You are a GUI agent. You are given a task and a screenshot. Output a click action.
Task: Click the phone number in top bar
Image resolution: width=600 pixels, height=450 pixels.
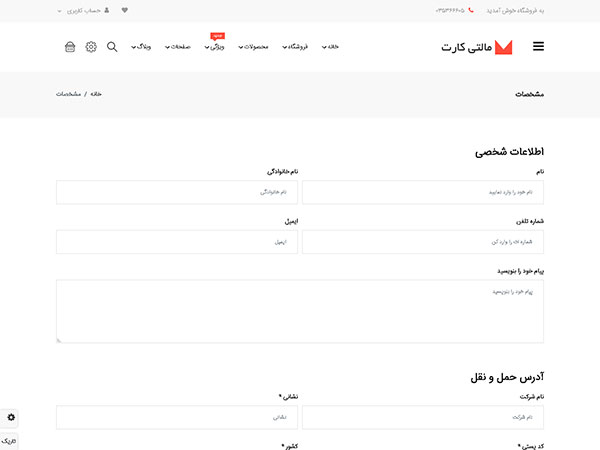pyautogui.click(x=450, y=10)
